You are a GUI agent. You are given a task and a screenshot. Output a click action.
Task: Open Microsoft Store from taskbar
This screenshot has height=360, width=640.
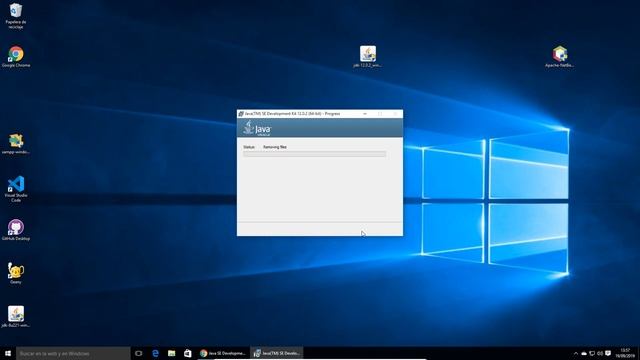tap(188, 353)
